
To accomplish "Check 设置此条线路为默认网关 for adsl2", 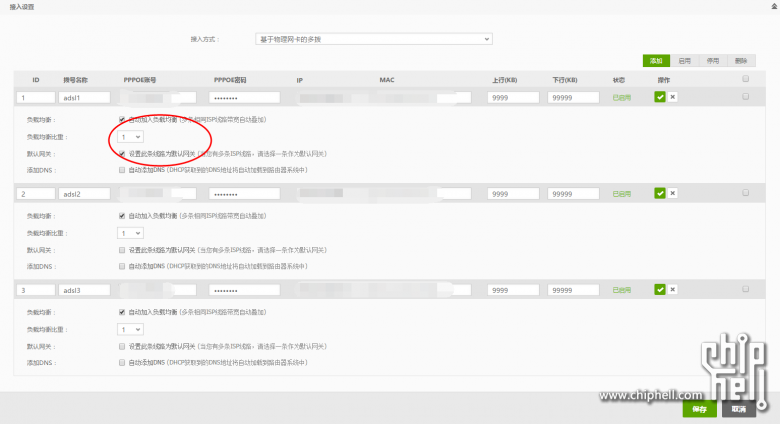I will click(122, 250).
